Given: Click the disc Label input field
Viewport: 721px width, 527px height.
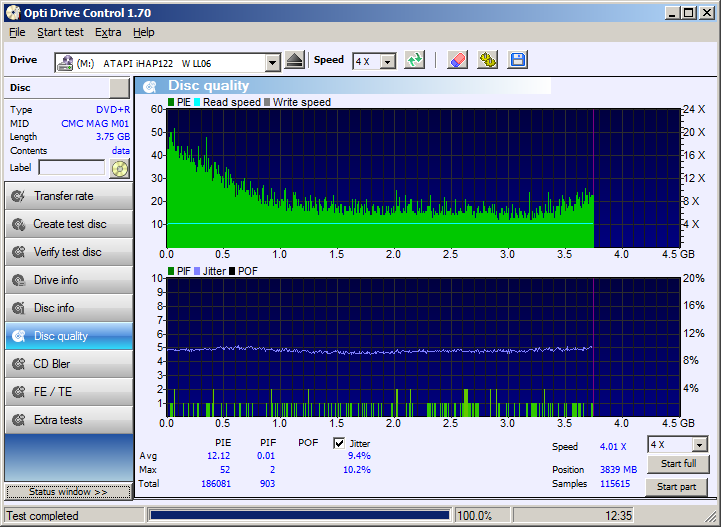Looking at the screenshot, I should (x=72, y=168).
